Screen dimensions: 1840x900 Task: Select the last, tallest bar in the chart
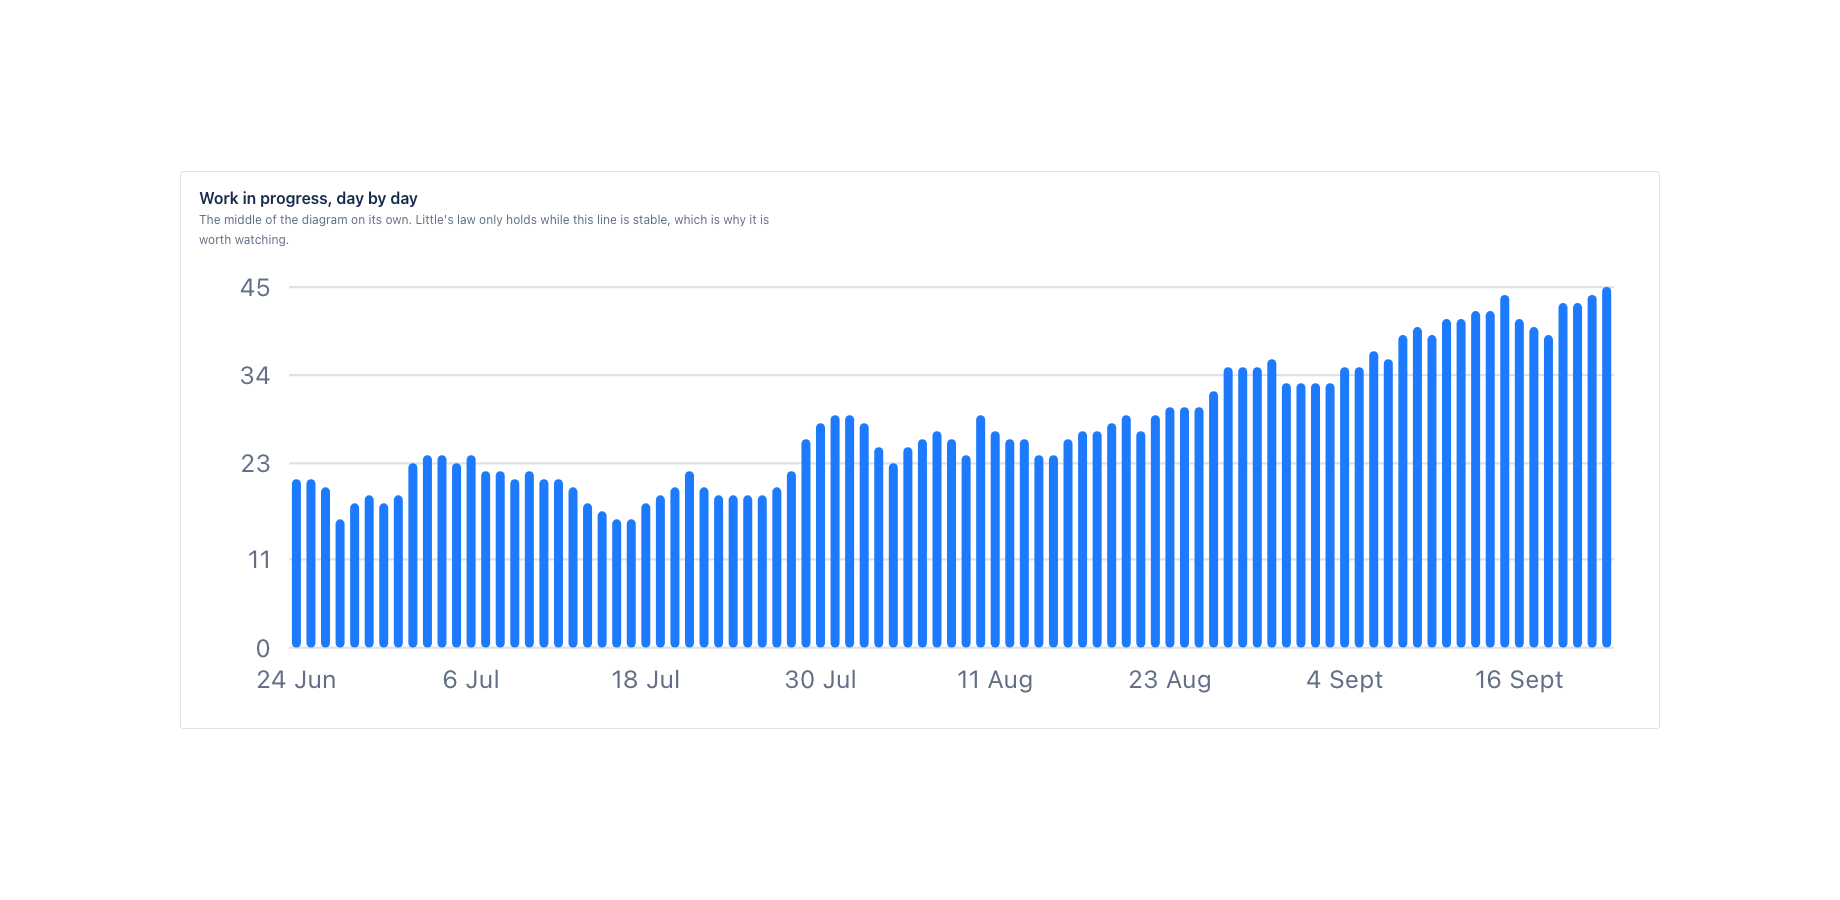pyautogui.click(x=1607, y=468)
